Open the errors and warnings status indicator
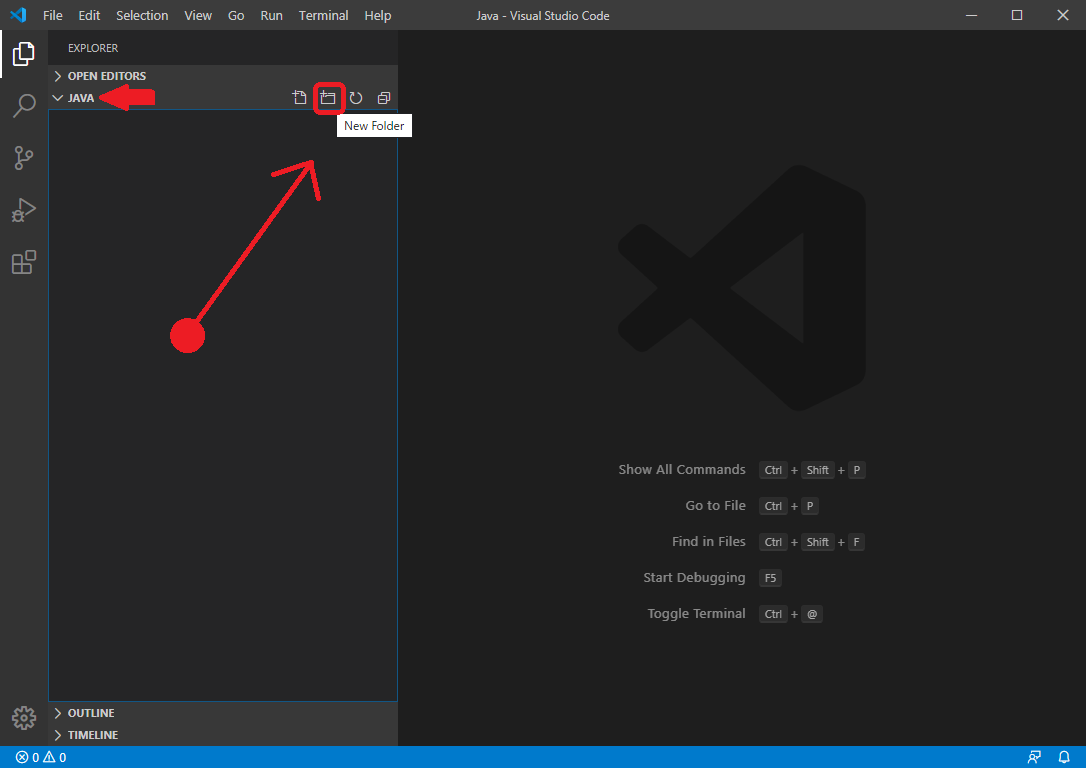The image size is (1086, 768). click(41, 757)
